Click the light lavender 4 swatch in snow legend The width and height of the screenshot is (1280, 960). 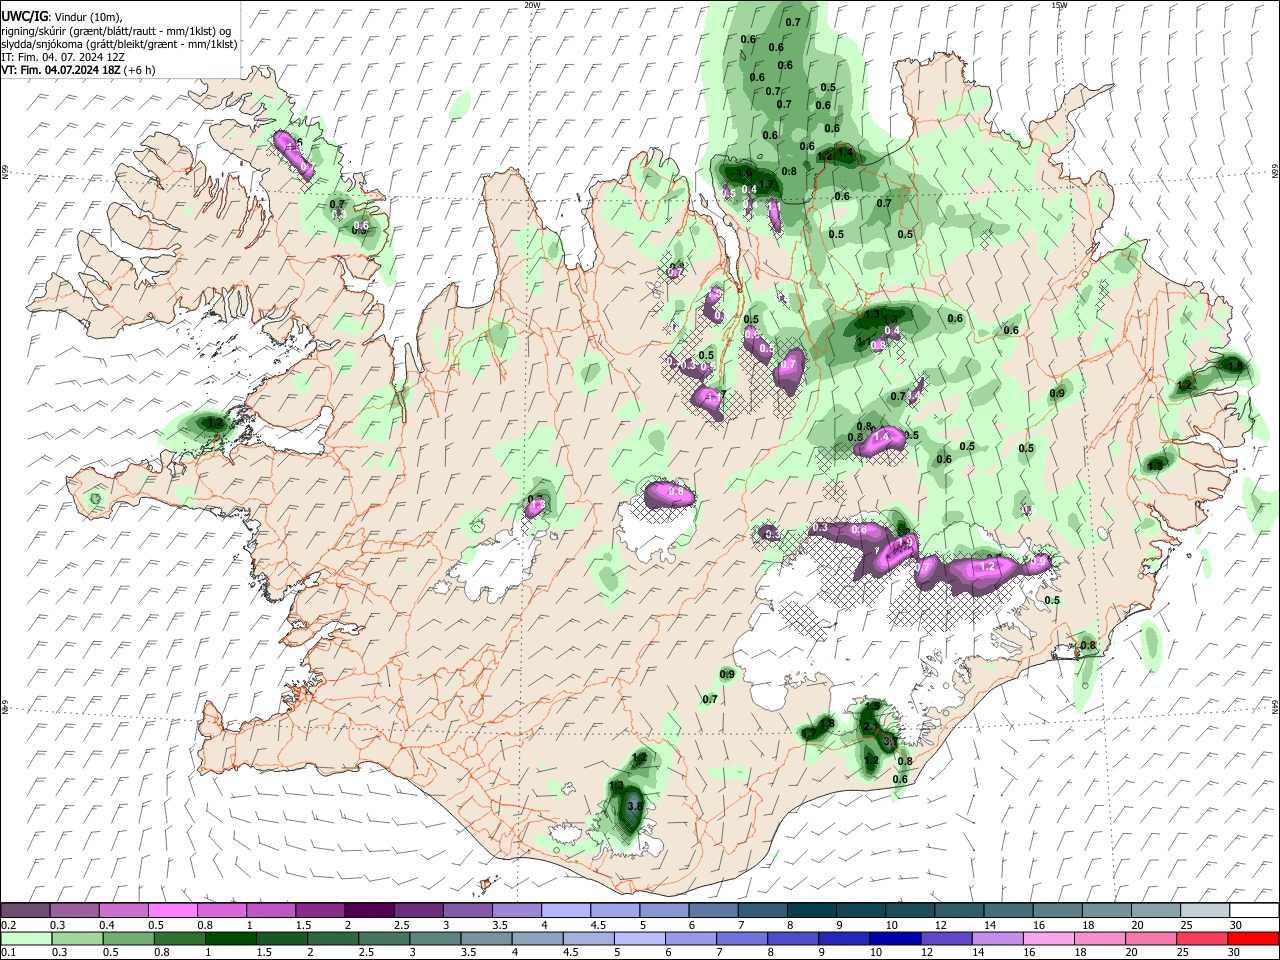point(564,910)
